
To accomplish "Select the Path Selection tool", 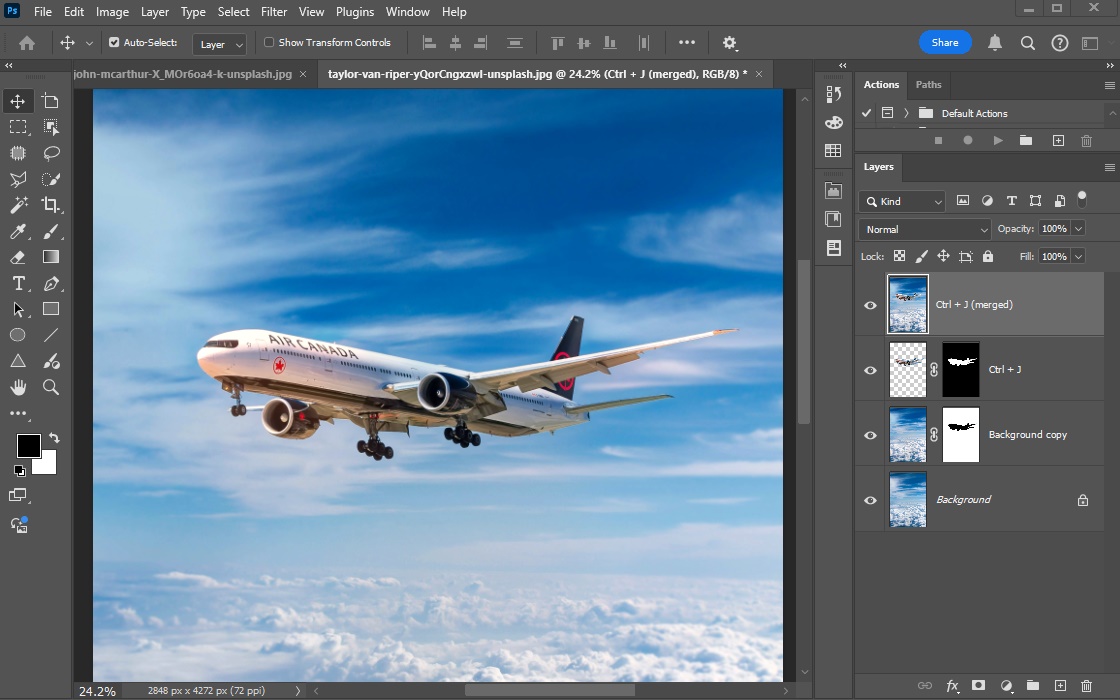I will [x=18, y=309].
